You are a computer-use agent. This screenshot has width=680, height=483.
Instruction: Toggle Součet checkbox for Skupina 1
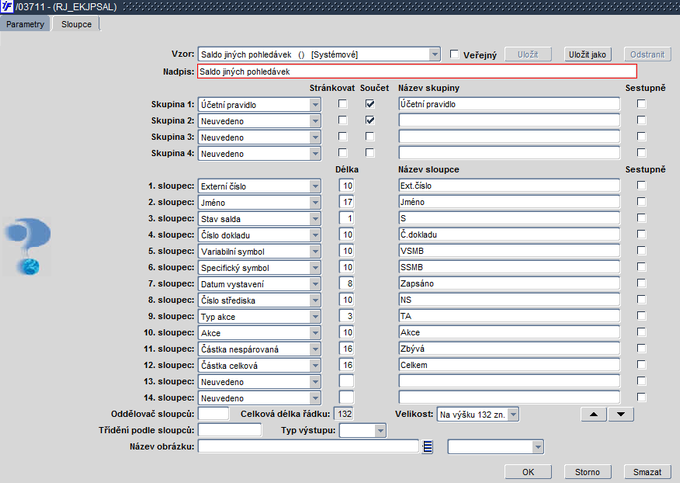(370, 103)
